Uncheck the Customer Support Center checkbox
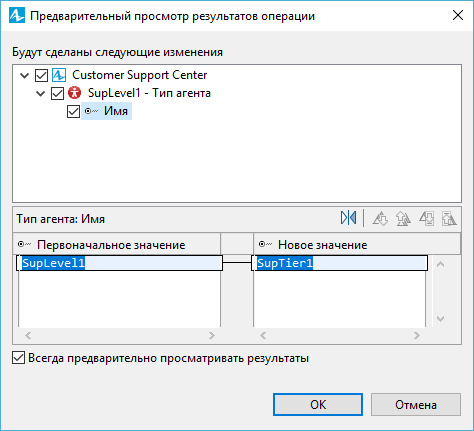Screen dimensions: 474x431 41,75
